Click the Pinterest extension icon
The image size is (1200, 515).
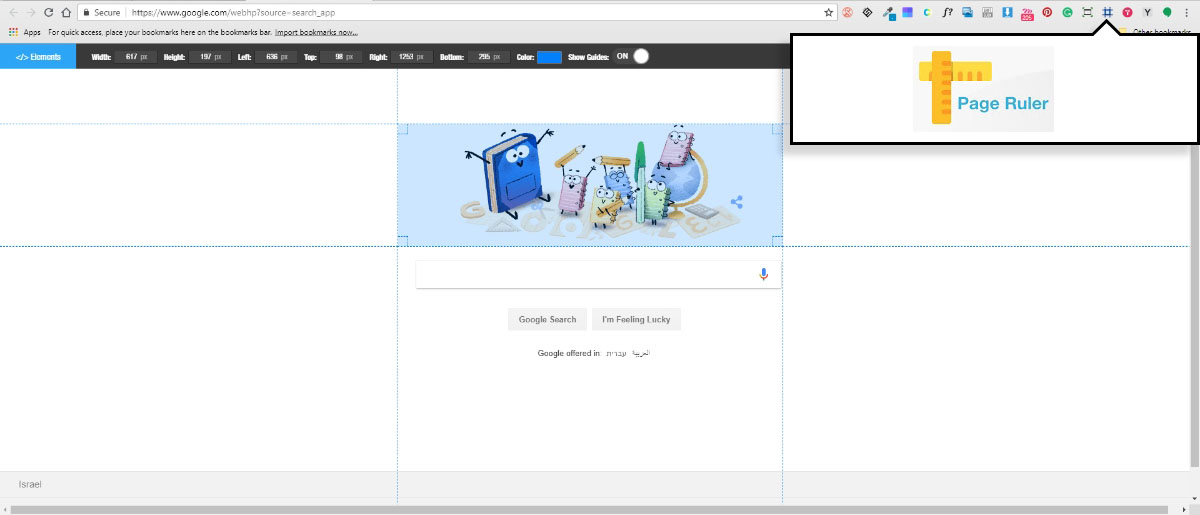tap(1047, 13)
